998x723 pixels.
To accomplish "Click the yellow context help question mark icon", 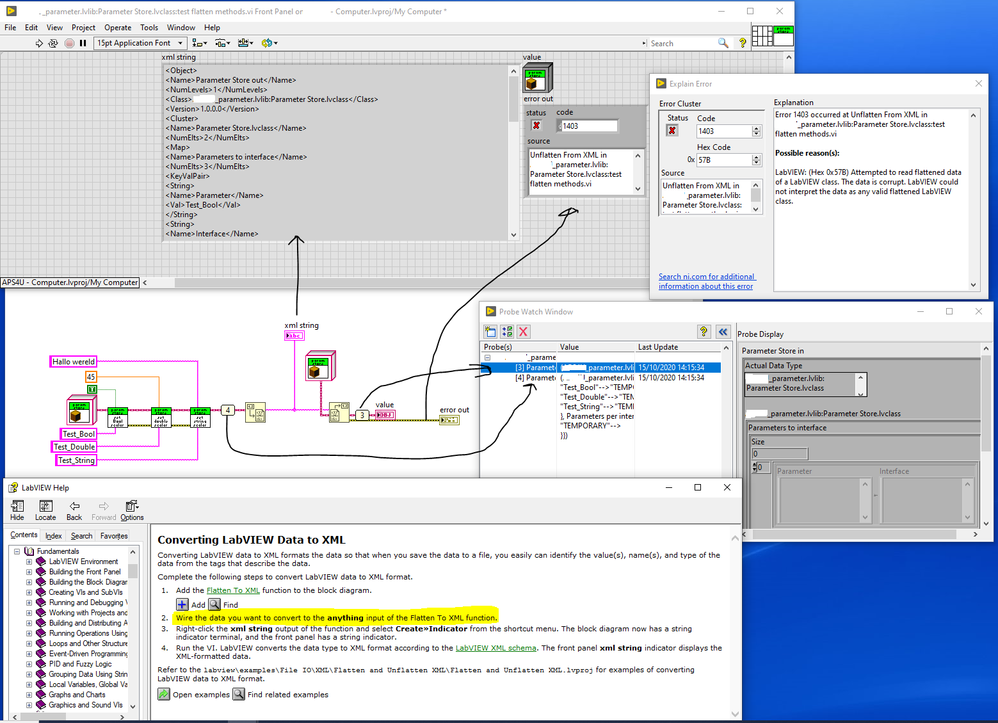I will tap(742, 43).
